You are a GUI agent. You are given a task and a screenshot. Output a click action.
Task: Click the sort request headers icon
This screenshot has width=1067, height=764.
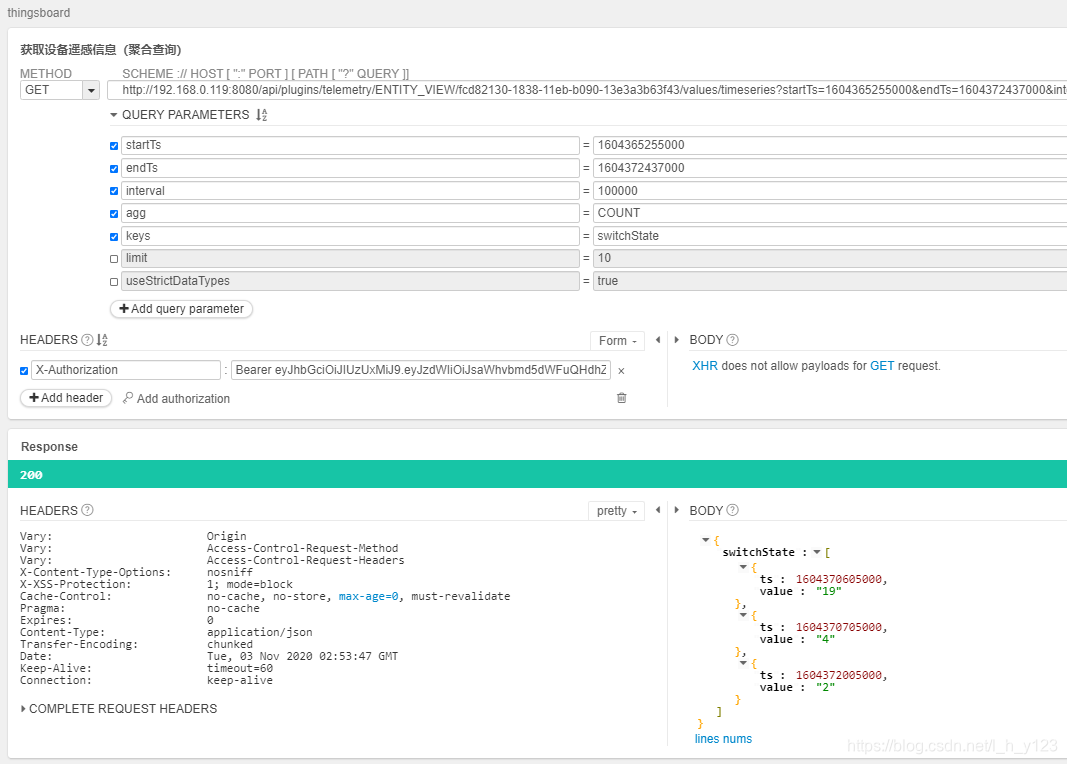coord(102,339)
